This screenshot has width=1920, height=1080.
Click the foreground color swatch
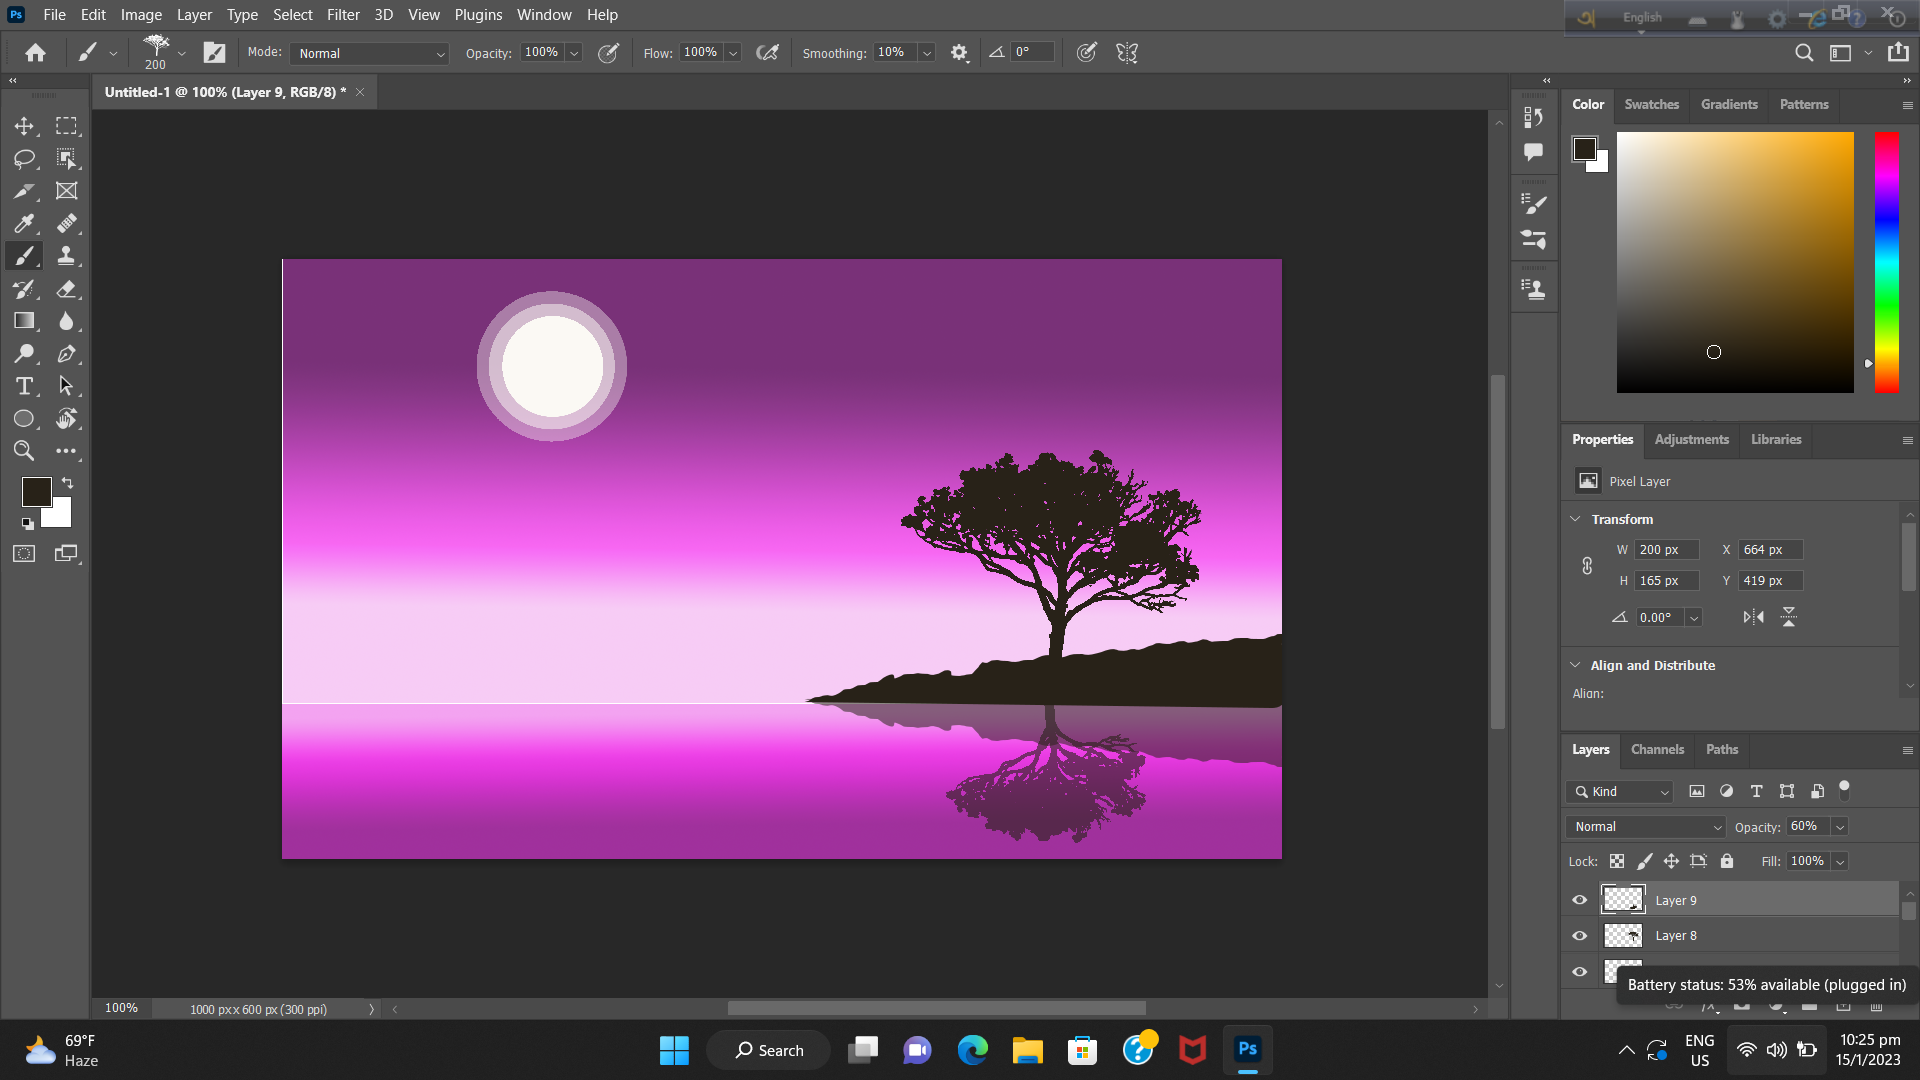point(36,491)
